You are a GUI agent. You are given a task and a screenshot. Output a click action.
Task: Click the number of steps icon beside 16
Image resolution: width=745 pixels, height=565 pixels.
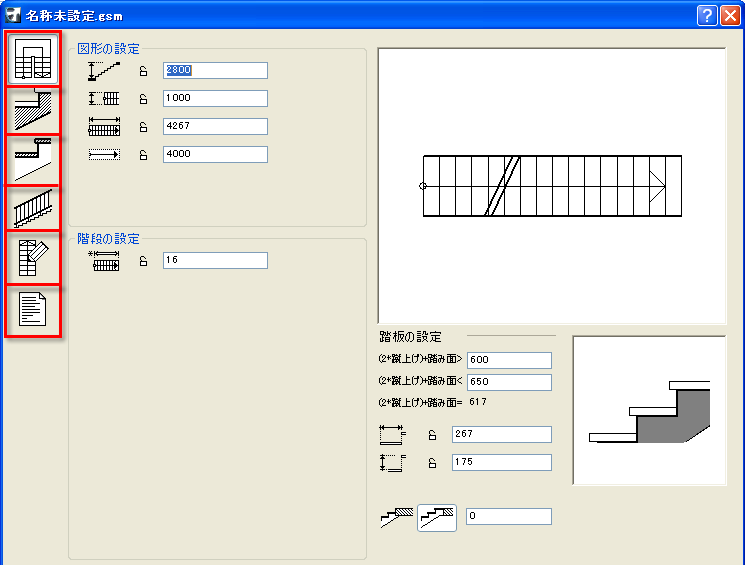click(x=104, y=261)
